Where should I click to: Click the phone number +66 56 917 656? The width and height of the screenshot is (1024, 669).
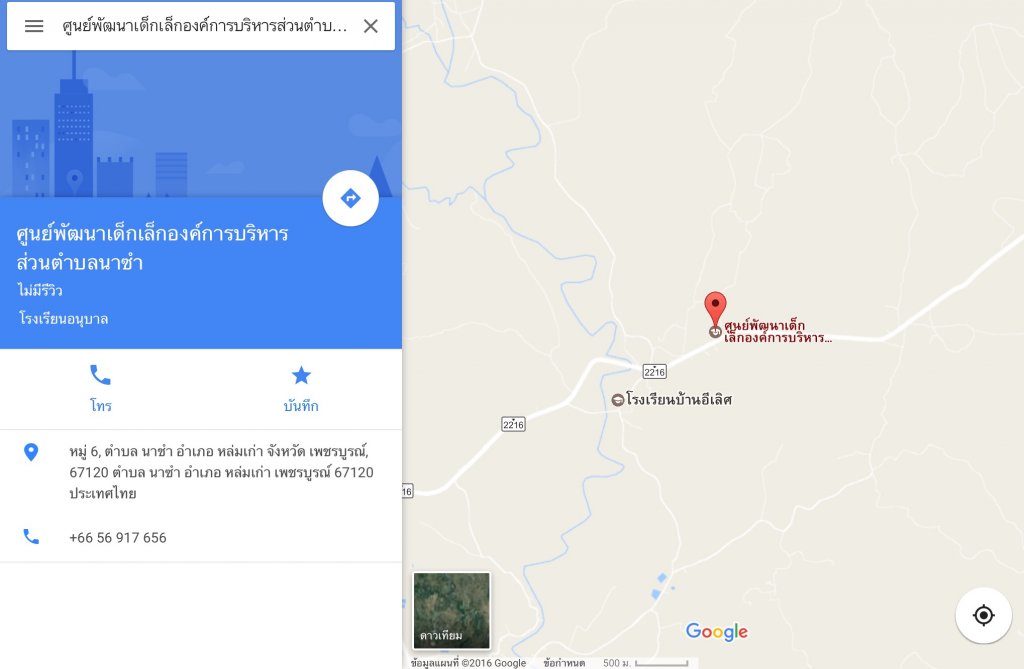pyautogui.click(x=118, y=538)
